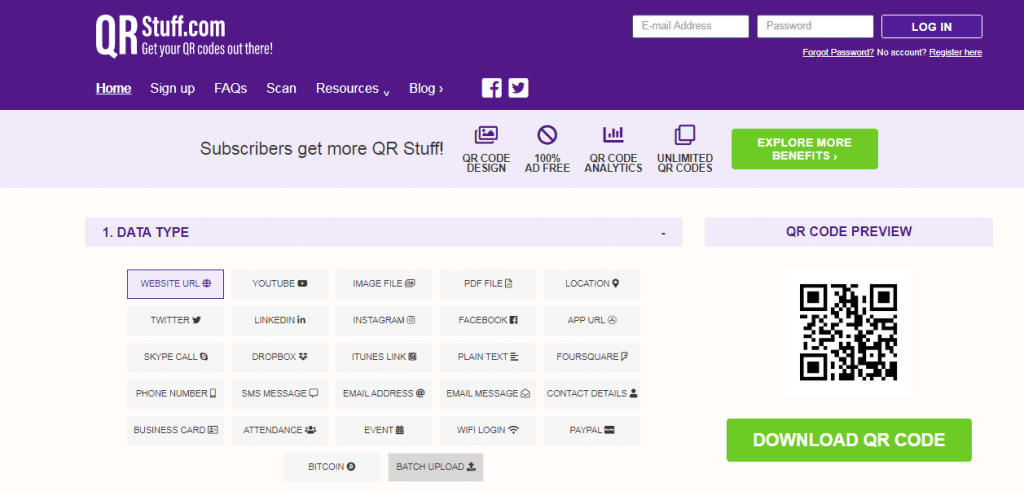
Task: Choose the iTunes Link data type
Action: 384,357
